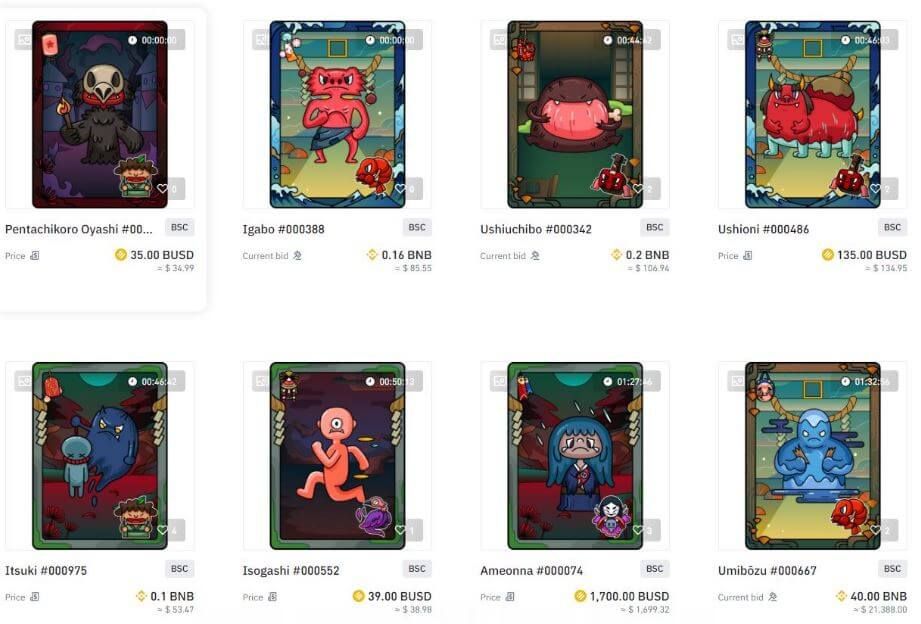Click the timer badge on Ushioni card

868,40
